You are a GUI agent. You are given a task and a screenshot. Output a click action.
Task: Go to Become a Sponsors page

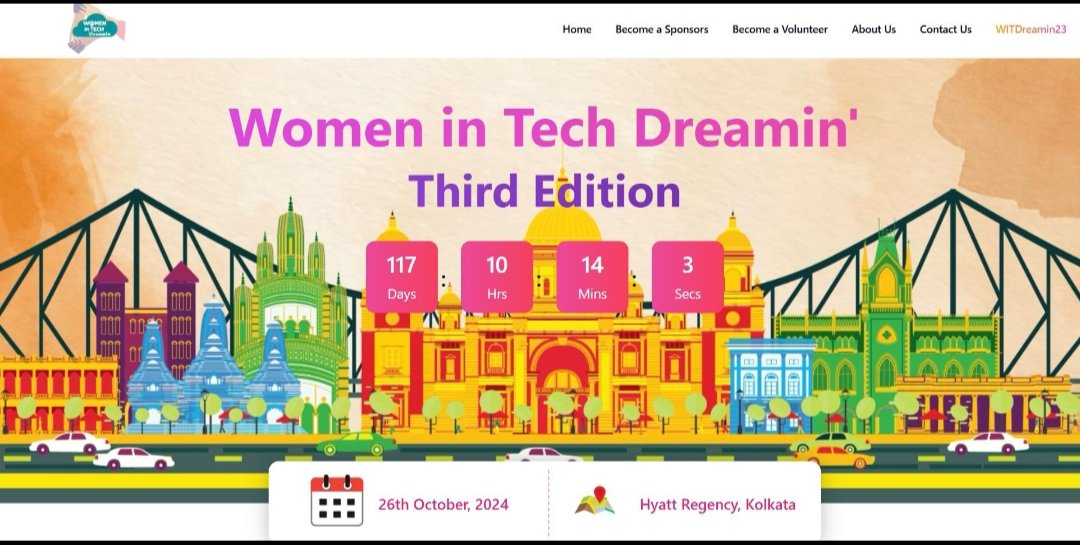coord(661,29)
